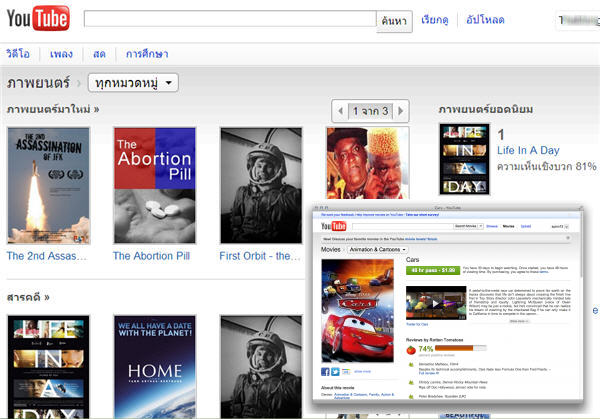
Task: Open Animation & Cartoons category dropdown
Action: 377,249
